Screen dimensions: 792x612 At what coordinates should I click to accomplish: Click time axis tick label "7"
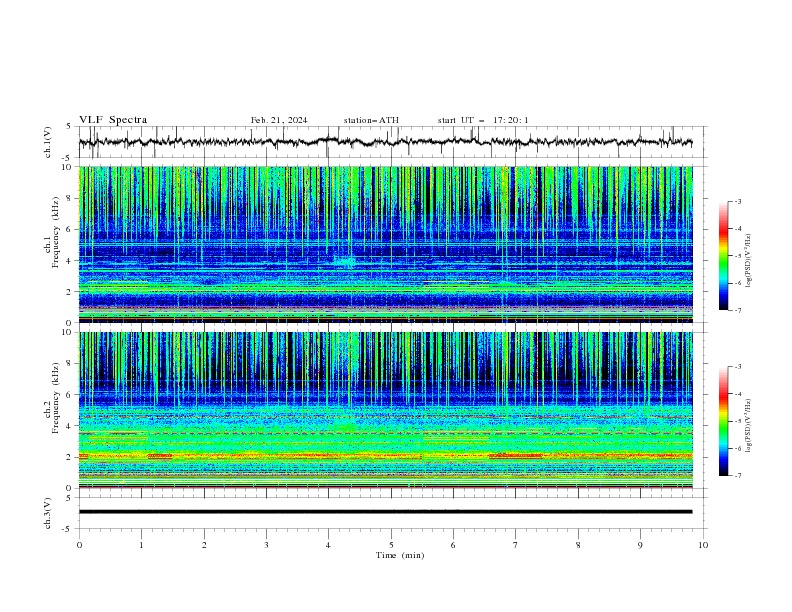click(516, 545)
